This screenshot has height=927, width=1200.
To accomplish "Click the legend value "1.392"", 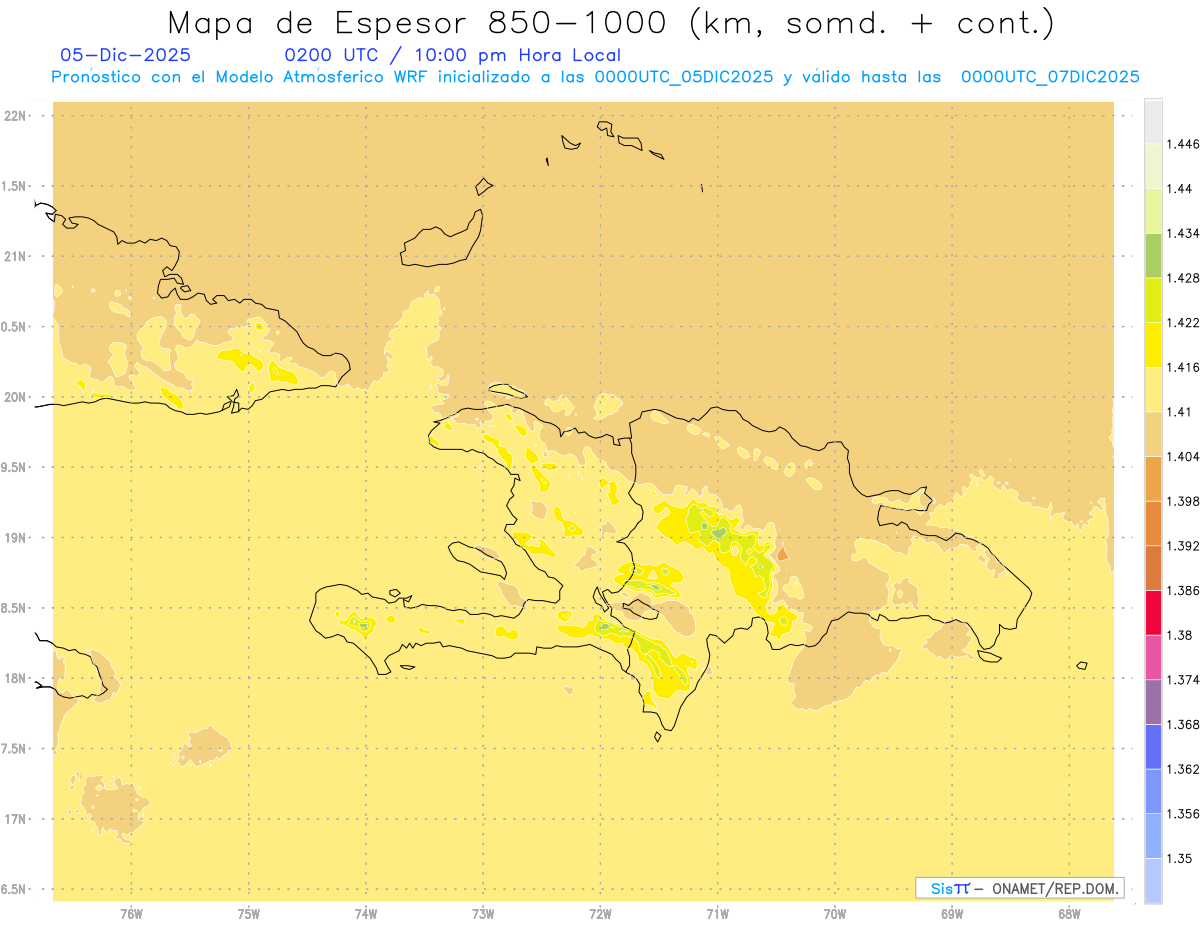I will 1182,546.
